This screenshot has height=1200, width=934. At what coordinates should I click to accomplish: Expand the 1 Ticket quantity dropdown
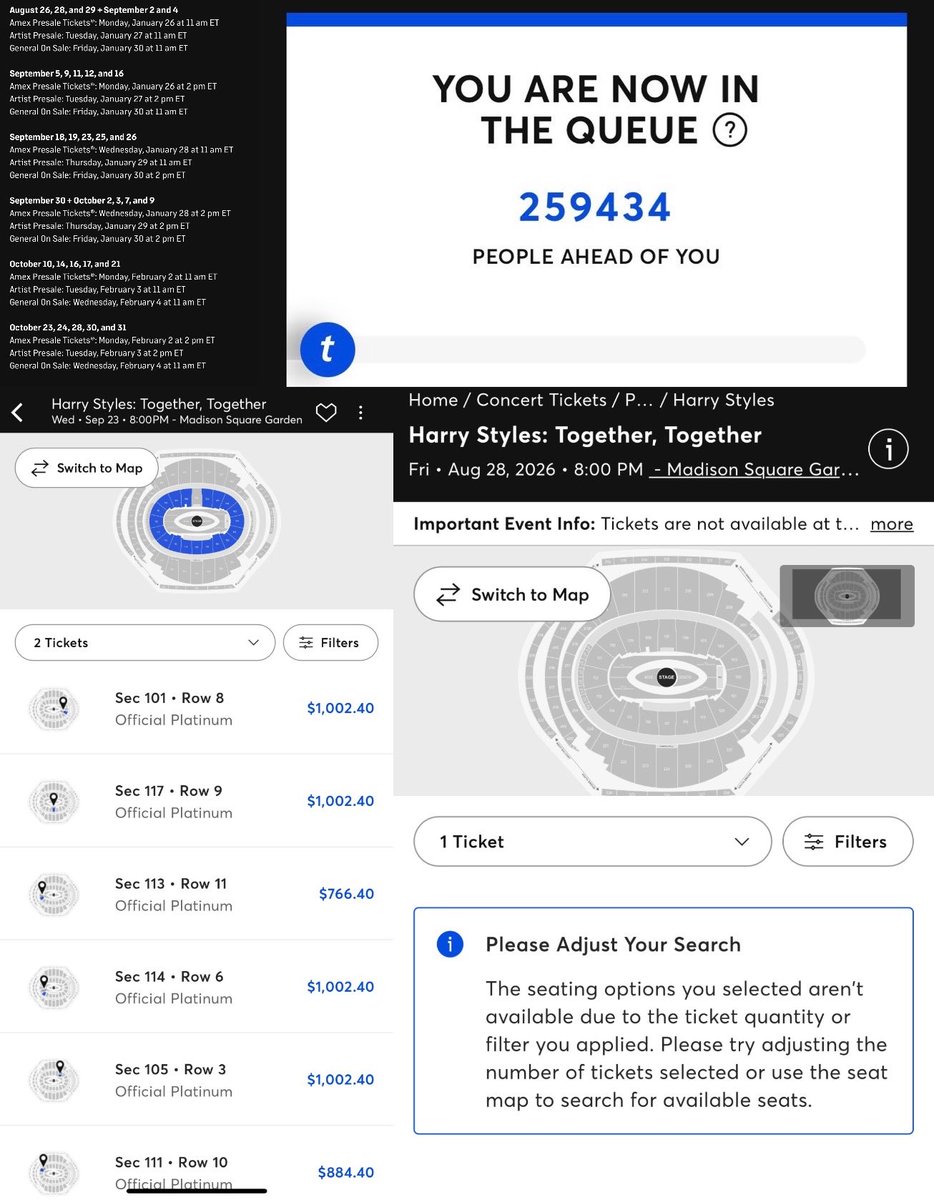click(x=593, y=842)
